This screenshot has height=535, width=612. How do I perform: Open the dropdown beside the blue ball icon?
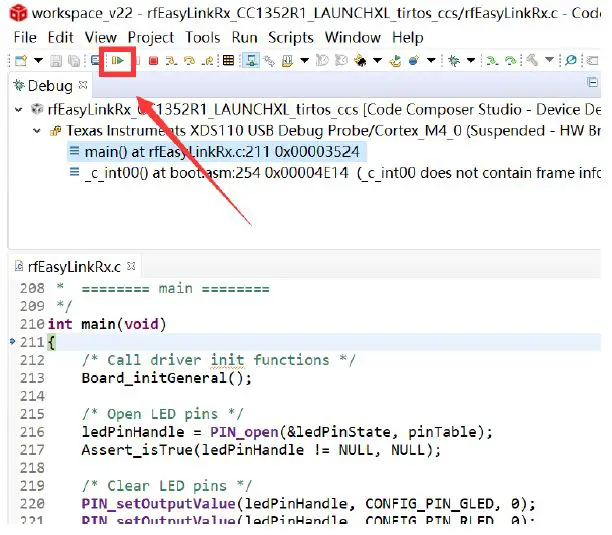click(x=431, y=60)
